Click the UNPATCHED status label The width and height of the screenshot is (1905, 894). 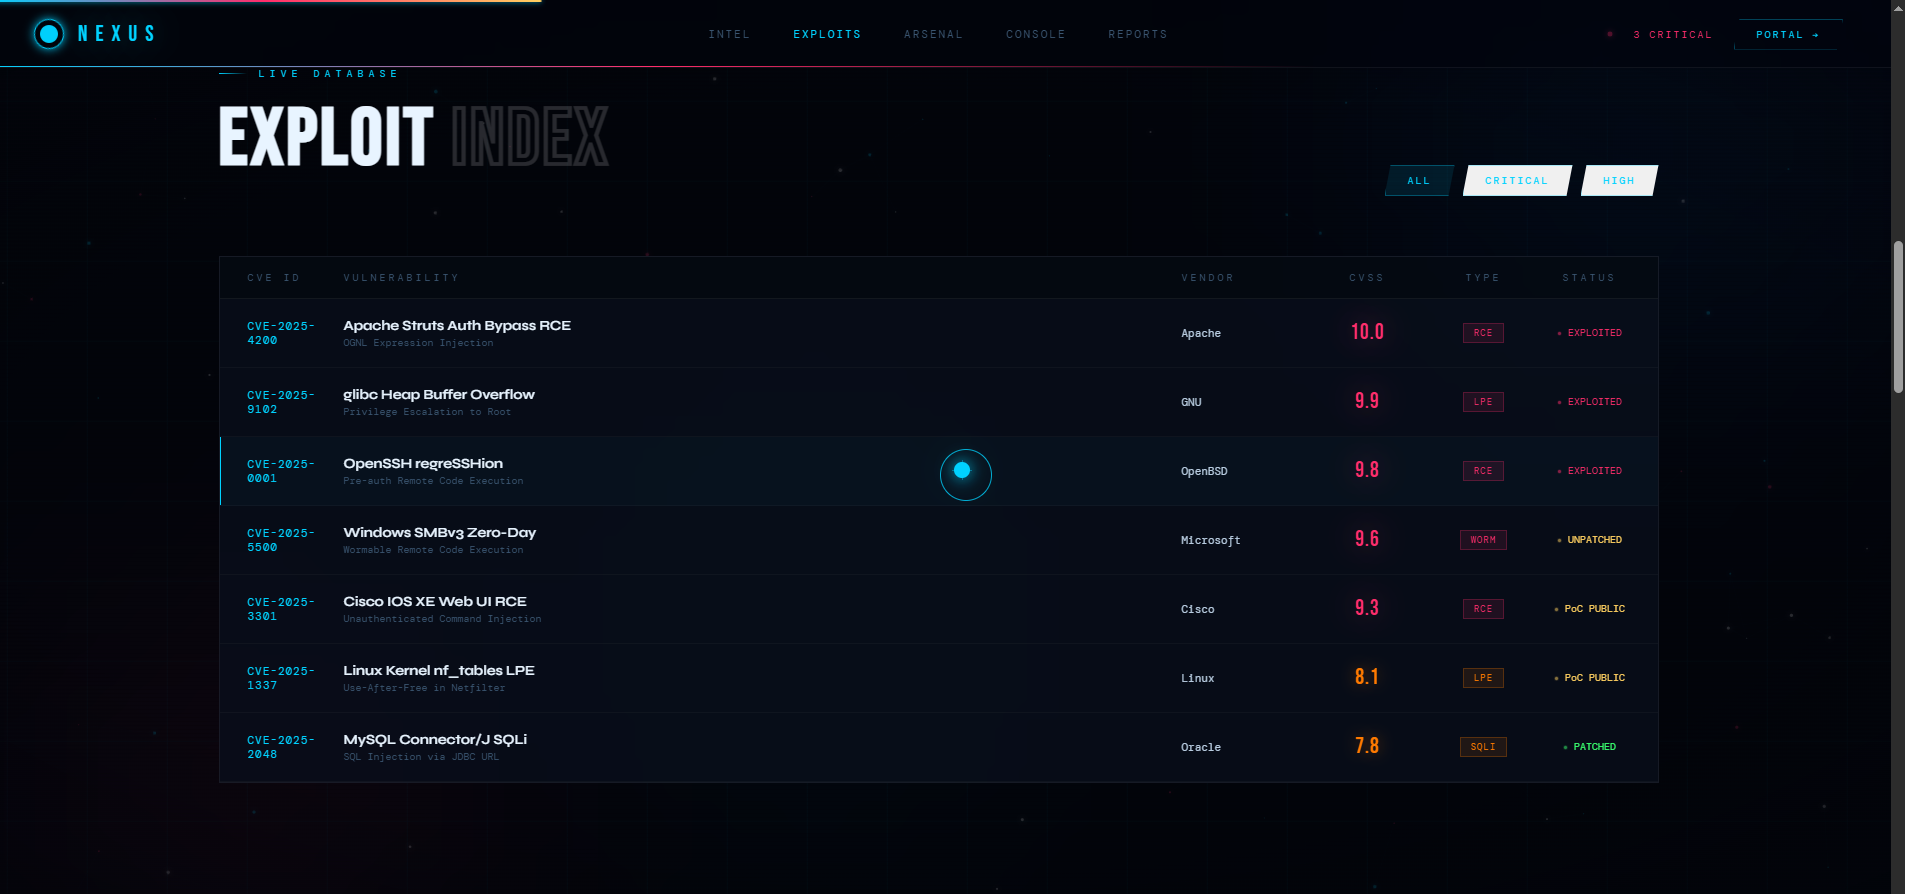pyautogui.click(x=1590, y=540)
